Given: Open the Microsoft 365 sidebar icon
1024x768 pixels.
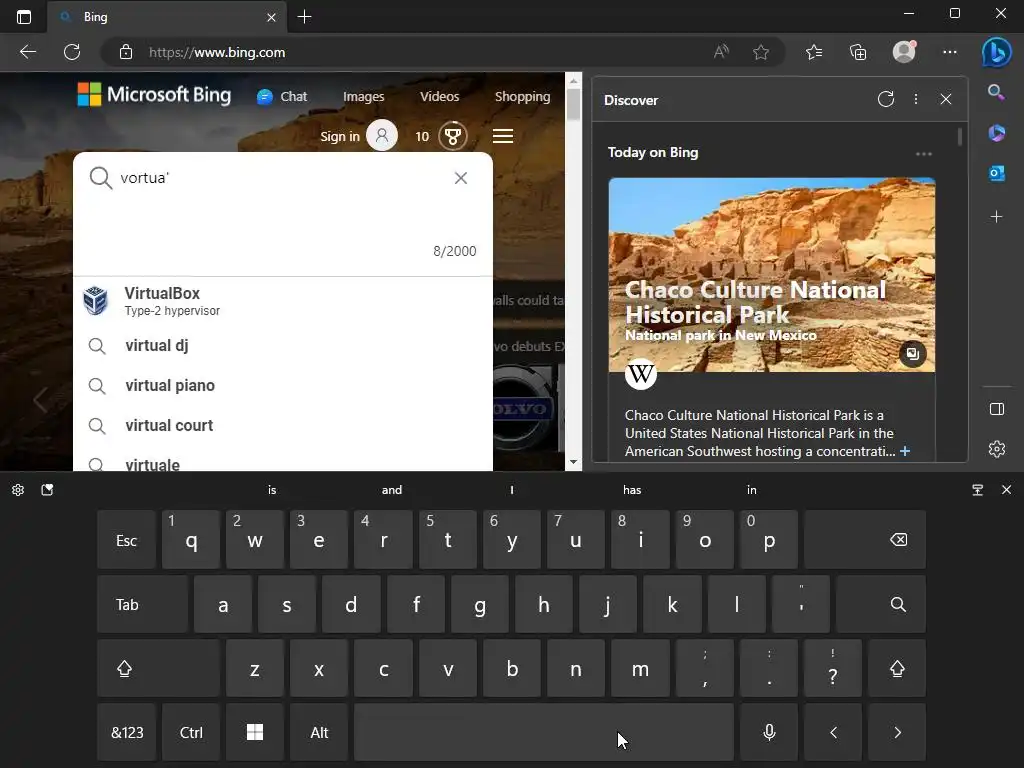Looking at the screenshot, I should point(997,133).
